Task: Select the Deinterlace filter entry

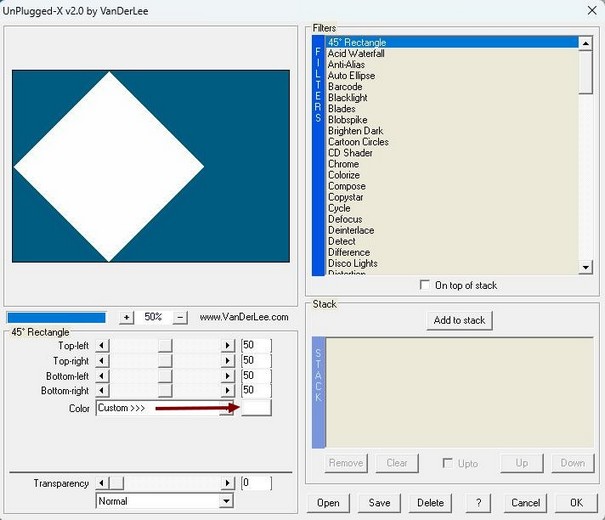Action: (349, 230)
